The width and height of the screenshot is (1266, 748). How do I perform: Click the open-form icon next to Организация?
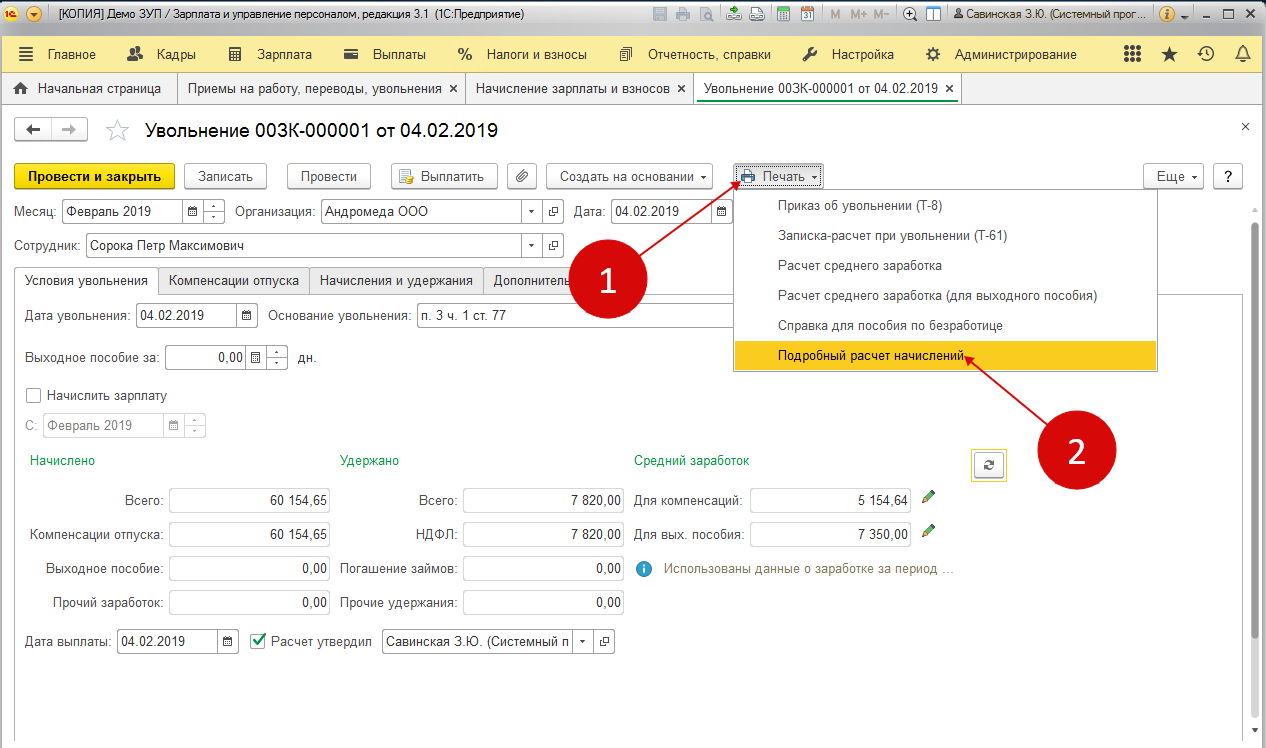tap(554, 212)
